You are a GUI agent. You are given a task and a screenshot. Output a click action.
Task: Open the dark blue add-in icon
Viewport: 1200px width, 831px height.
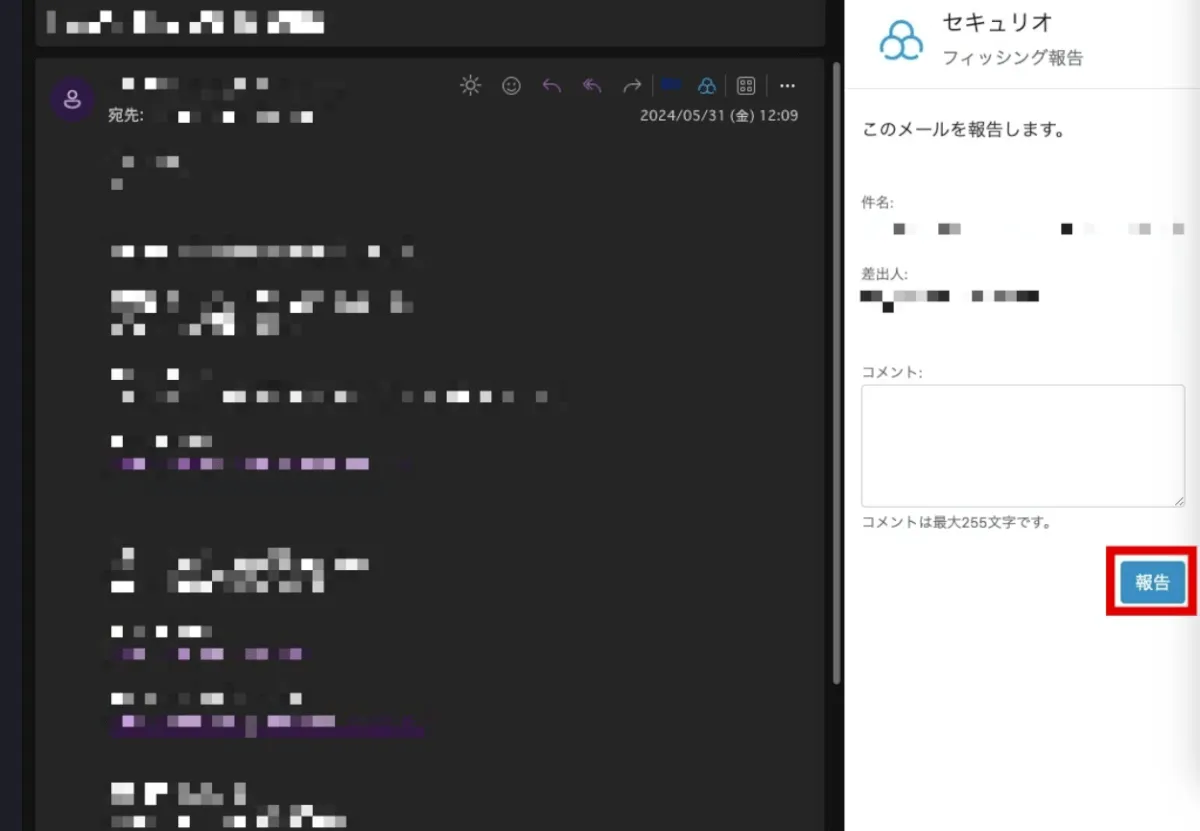671,86
